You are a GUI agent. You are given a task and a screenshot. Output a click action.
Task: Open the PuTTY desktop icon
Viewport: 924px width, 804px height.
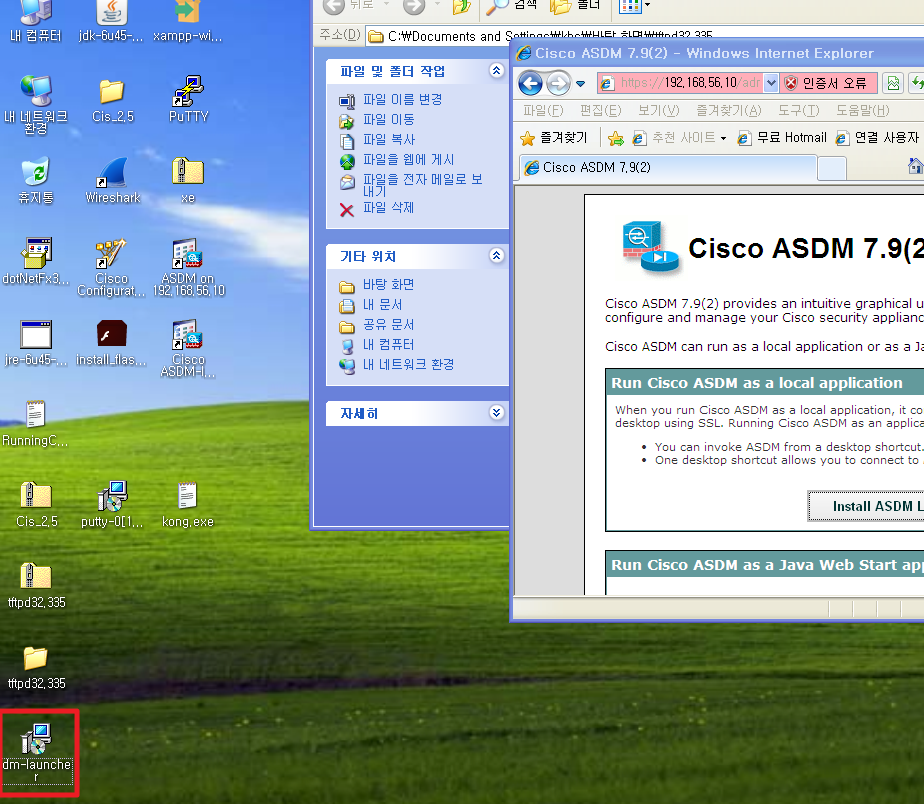point(188,98)
